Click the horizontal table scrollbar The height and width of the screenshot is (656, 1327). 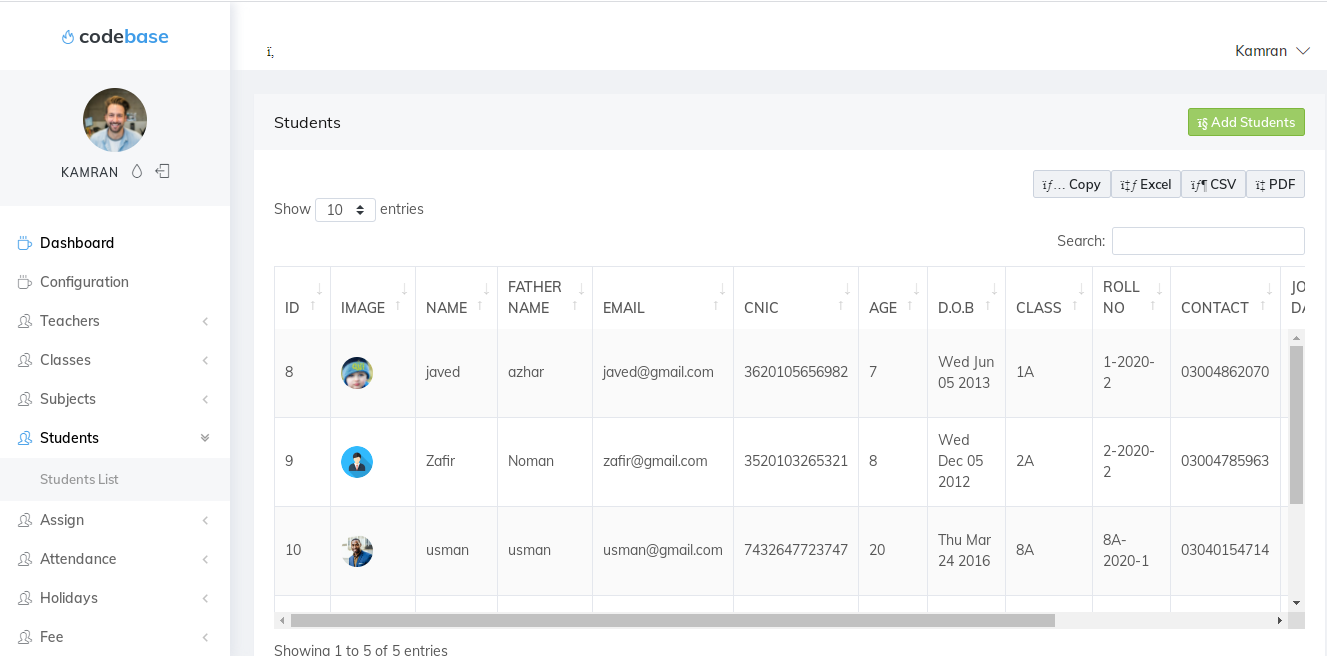click(x=673, y=620)
